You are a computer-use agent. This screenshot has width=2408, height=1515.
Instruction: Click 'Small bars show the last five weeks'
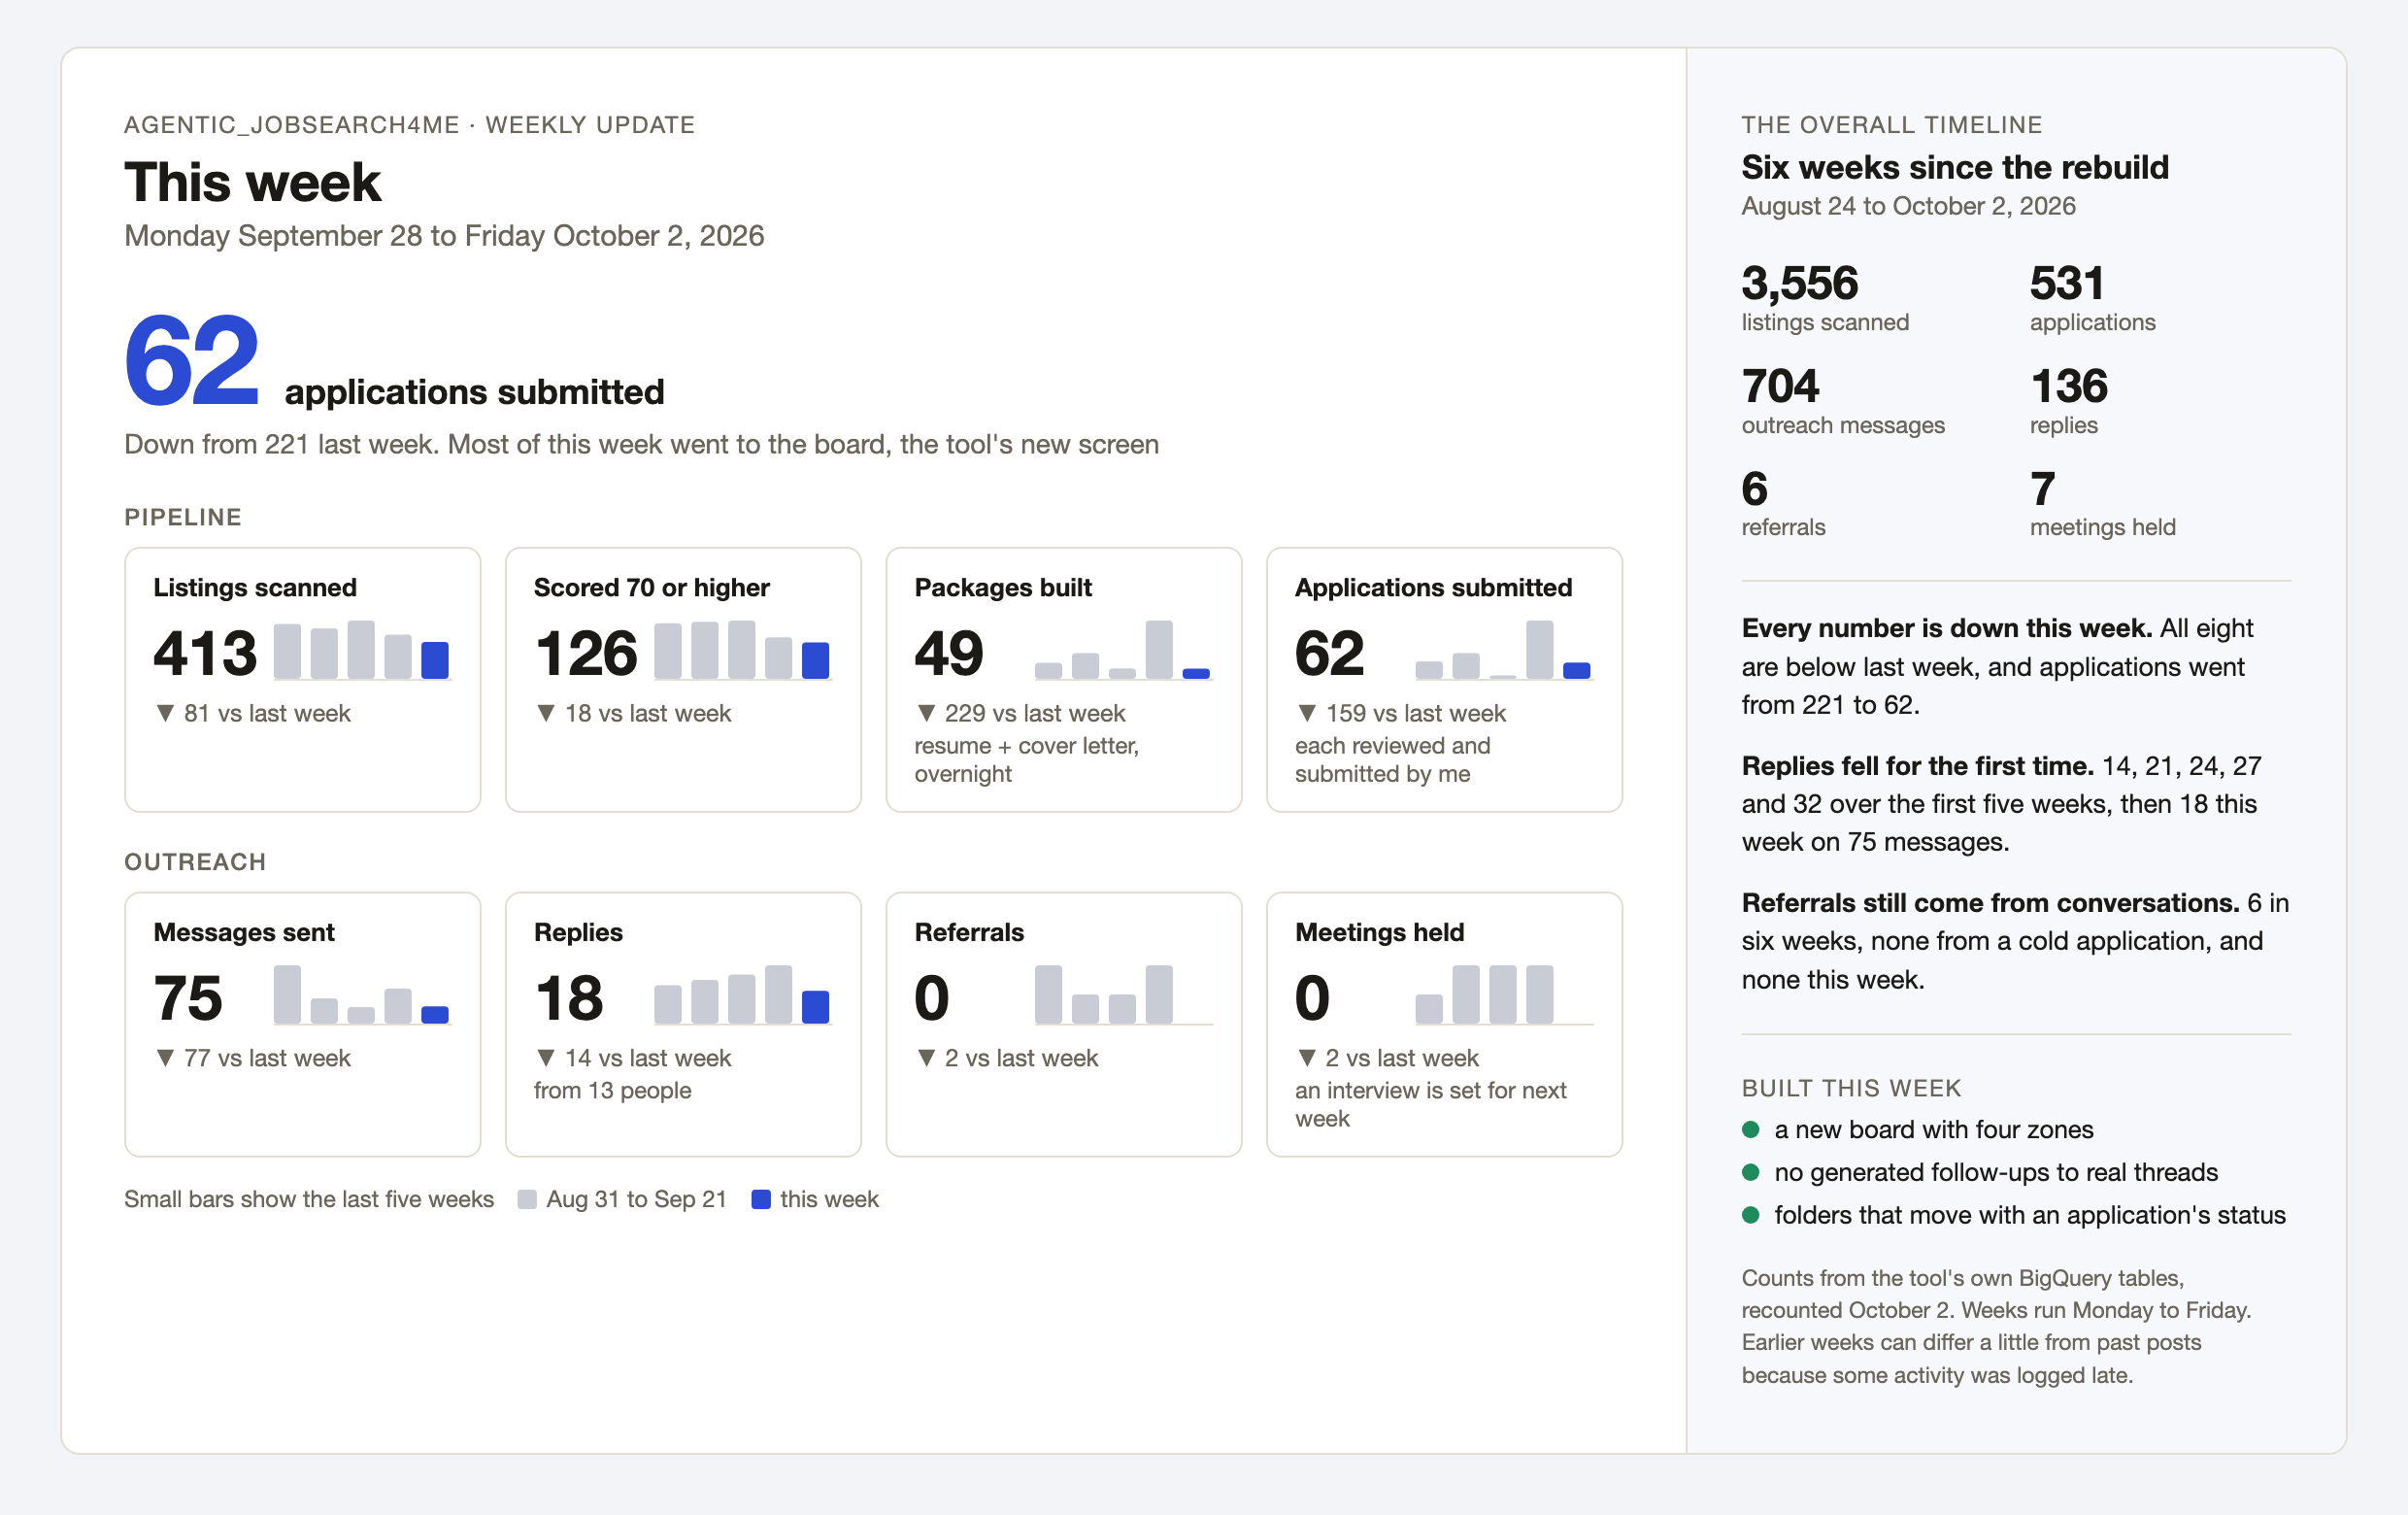tap(309, 1199)
